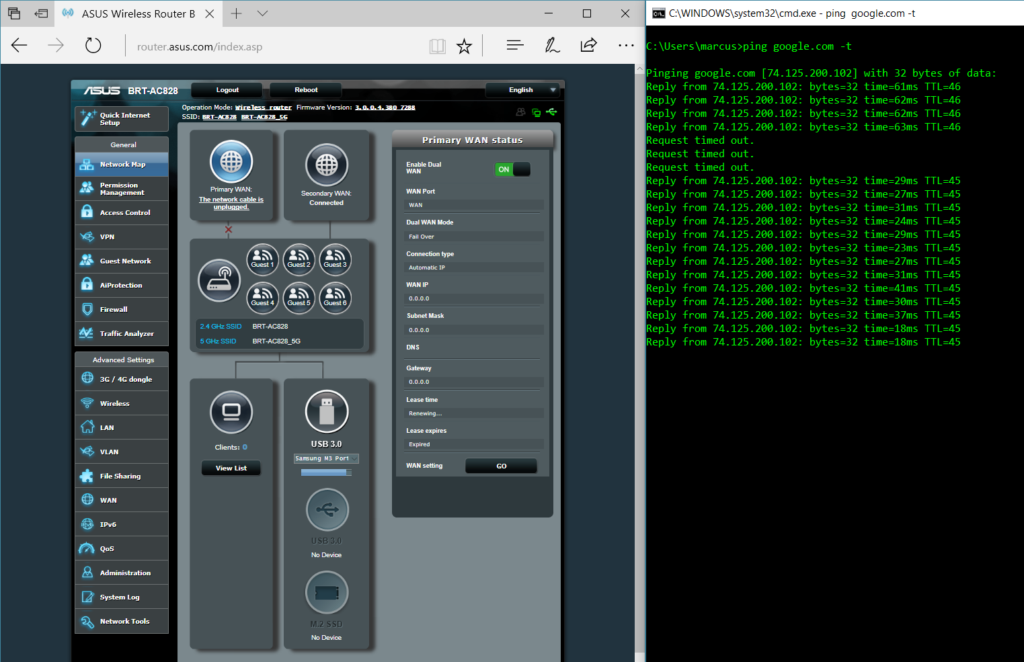Image resolution: width=1024 pixels, height=662 pixels.
Task: Click the wireless router icon in the network map
Action: pos(218,281)
